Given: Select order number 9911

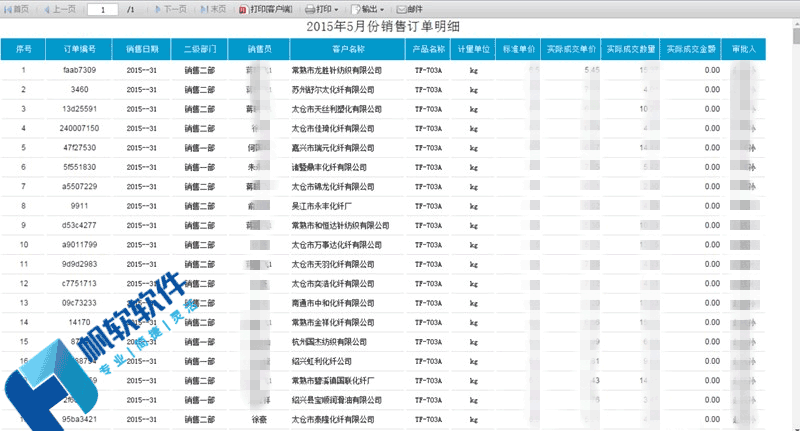Looking at the screenshot, I should click(x=79, y=206).
